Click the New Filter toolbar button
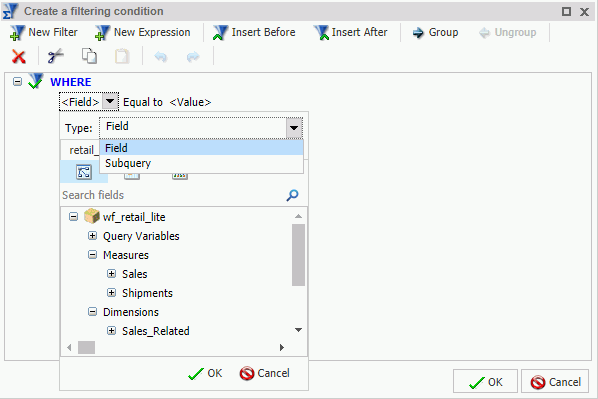 pyautogui.click(x=43, y=32)
